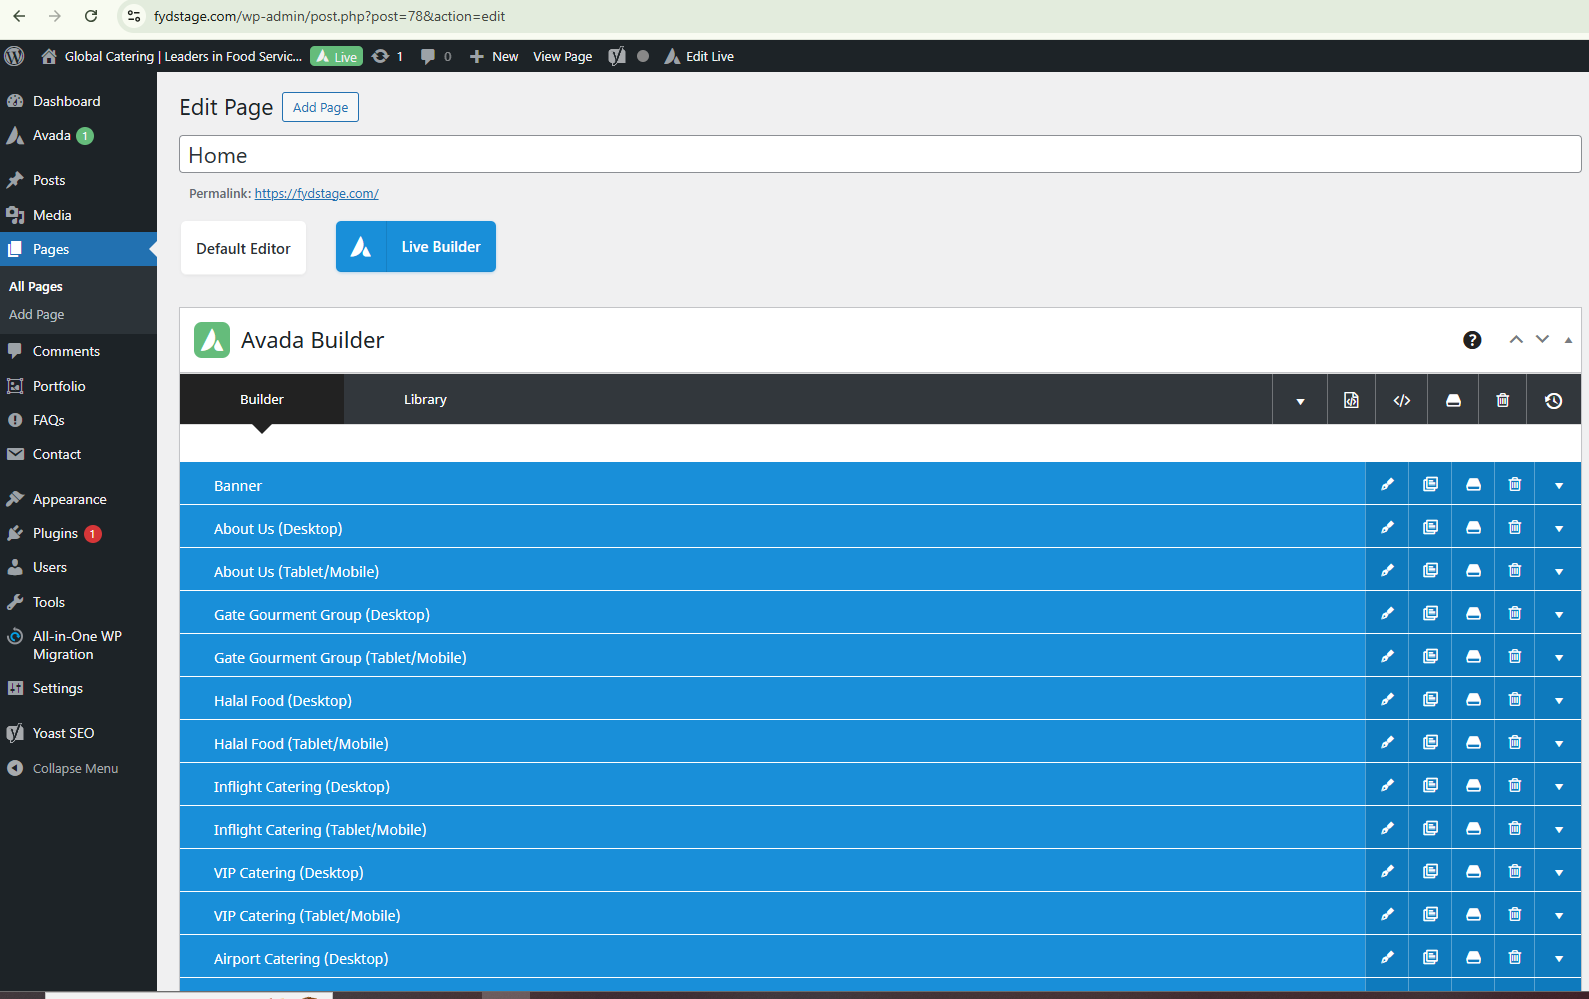Viewport: 1589px width, 999px height.
Task: Click the WordPress logo in admin bar
Action: [x=15, y=56]
